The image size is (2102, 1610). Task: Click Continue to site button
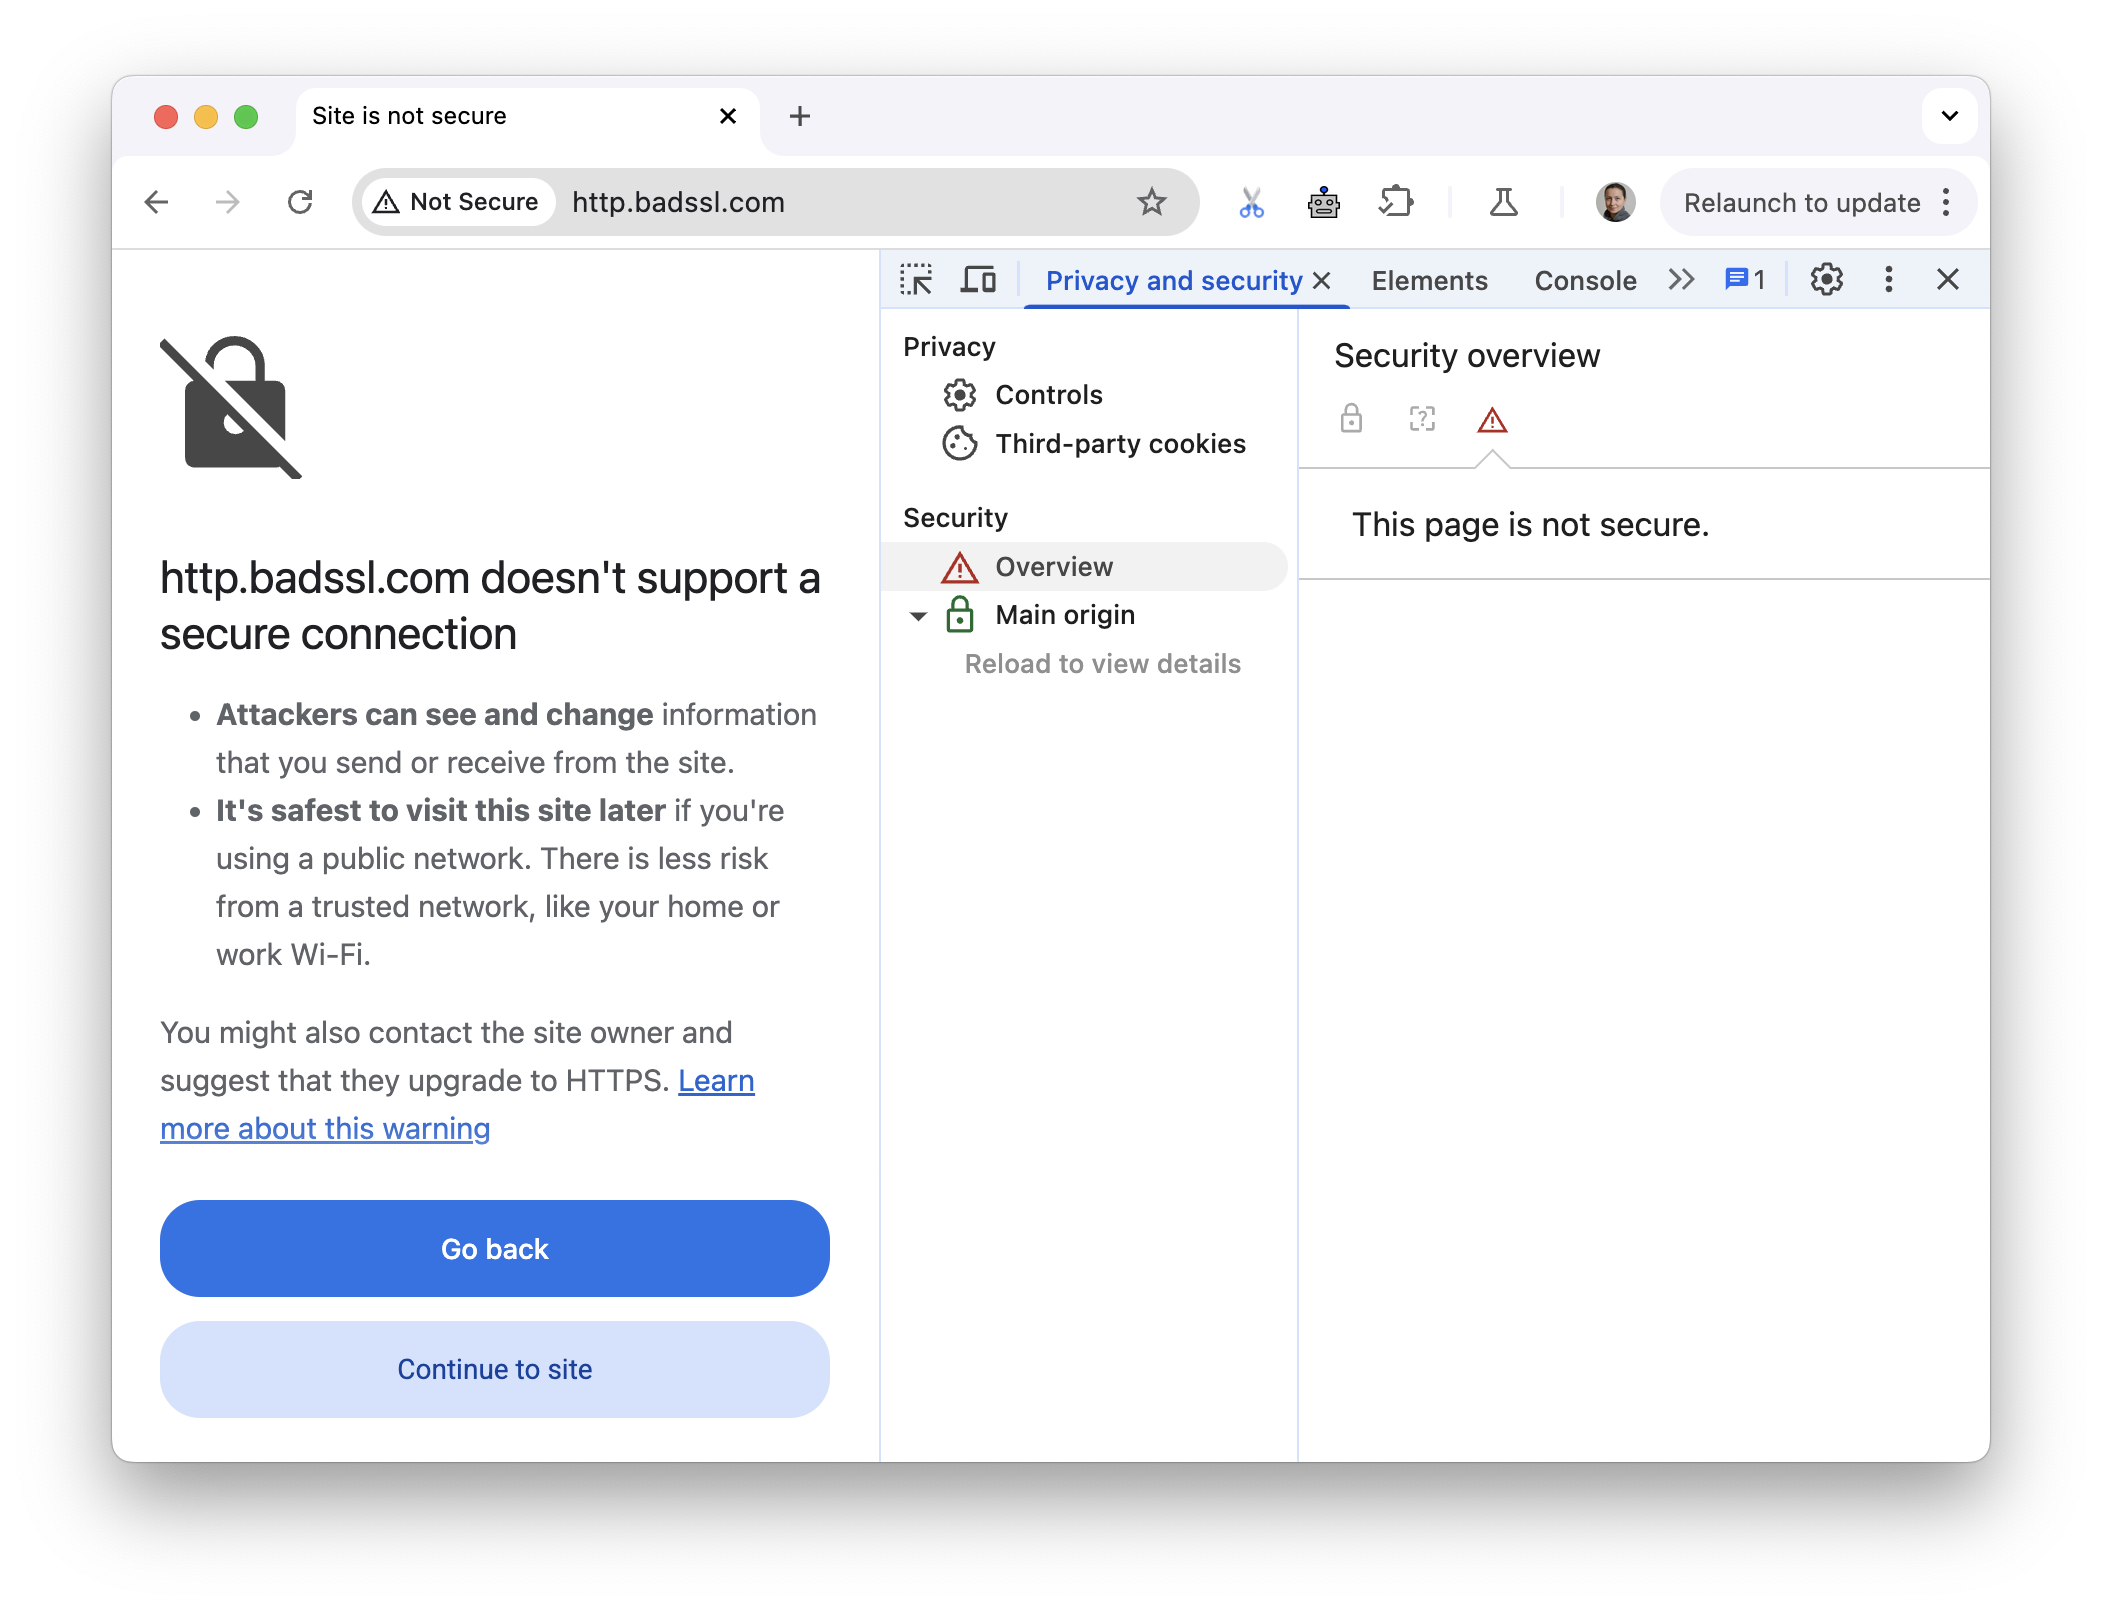tap(494, 1368)
